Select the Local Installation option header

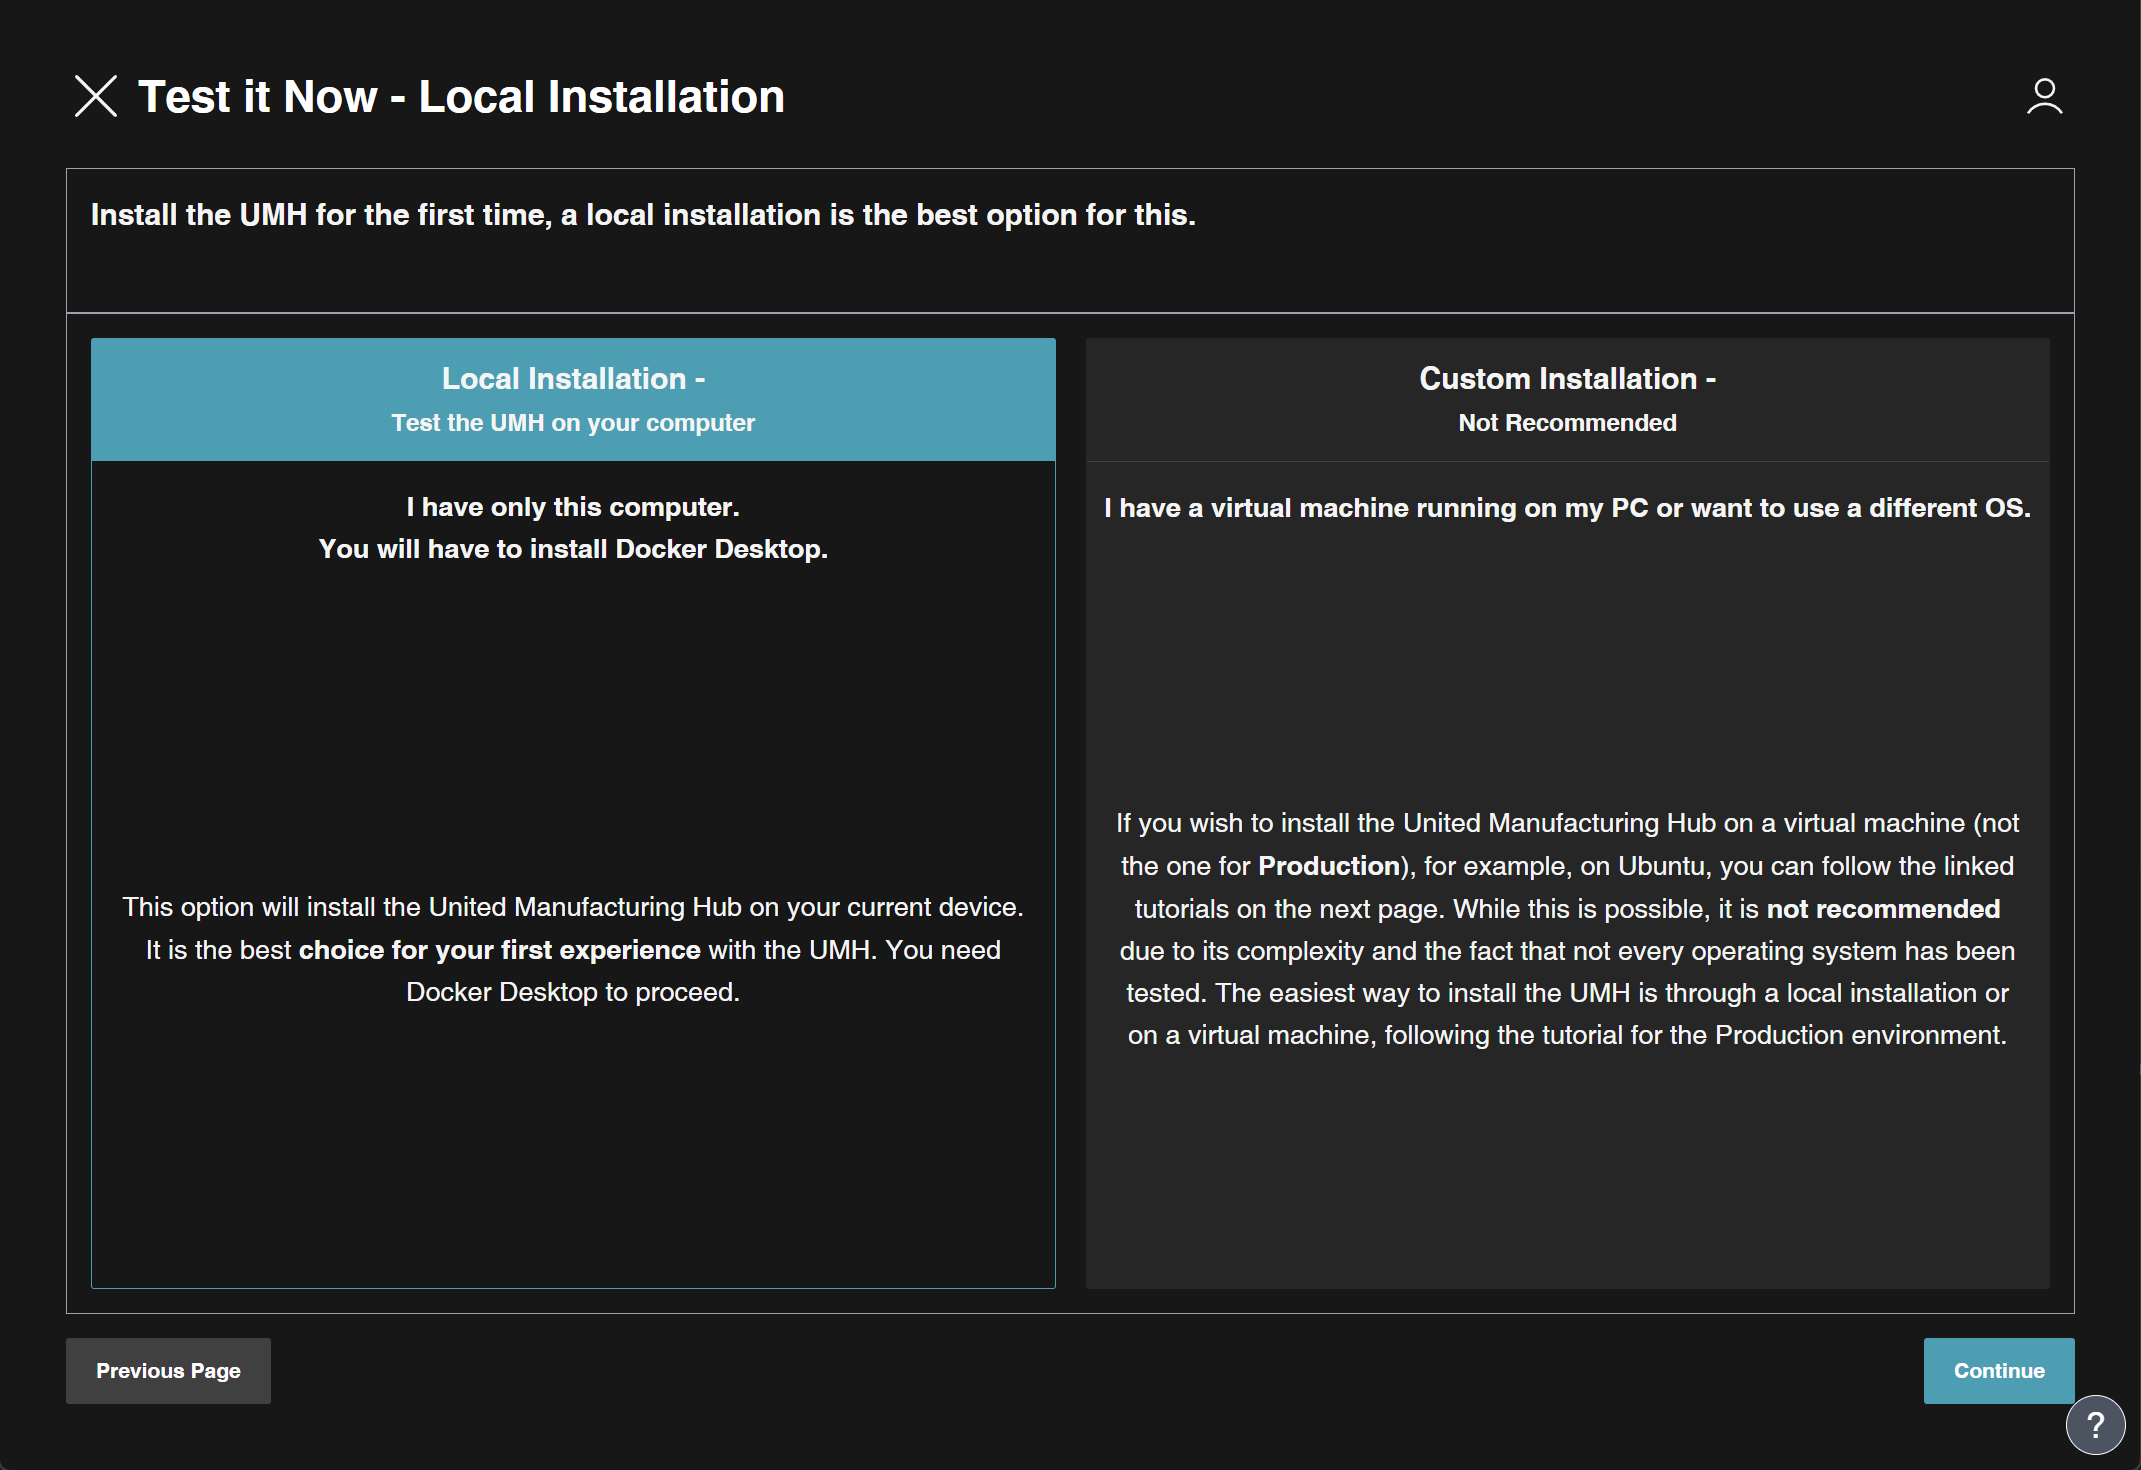pyautogui.click(x=573, y=379)
